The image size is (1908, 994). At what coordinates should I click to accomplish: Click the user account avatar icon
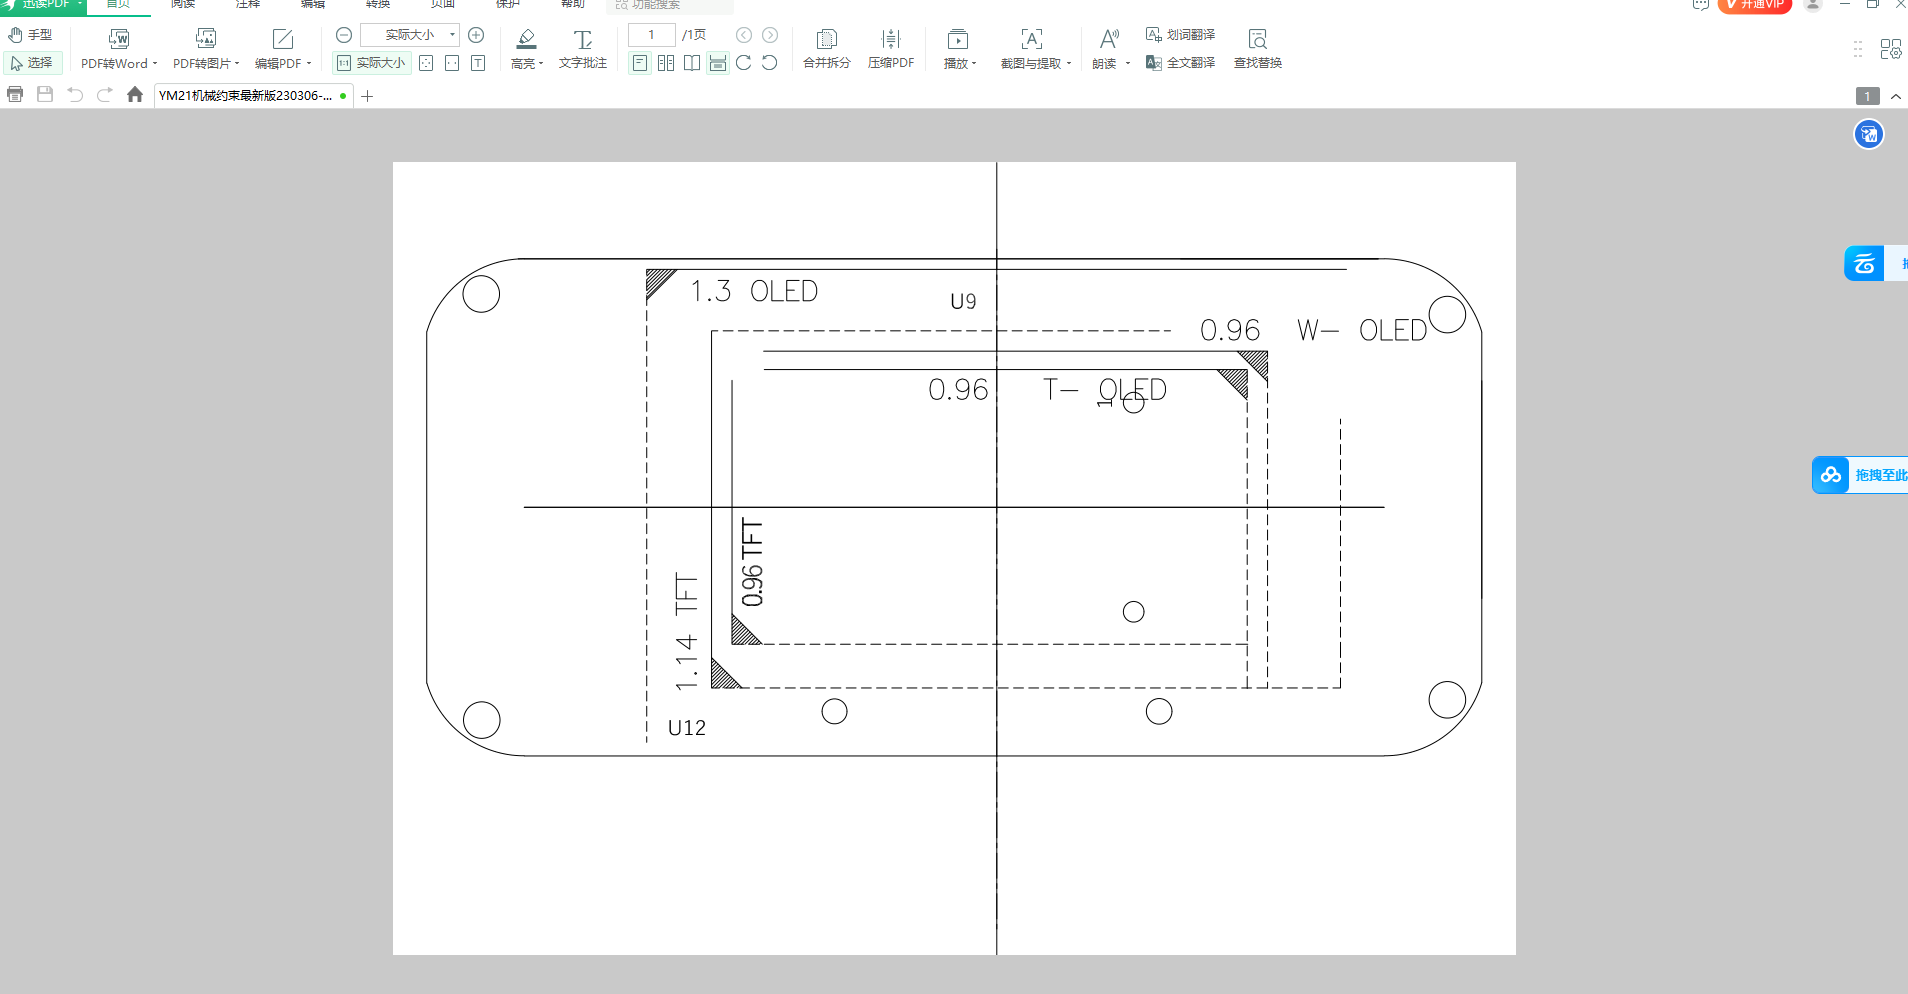click(x=1813, y=5)
